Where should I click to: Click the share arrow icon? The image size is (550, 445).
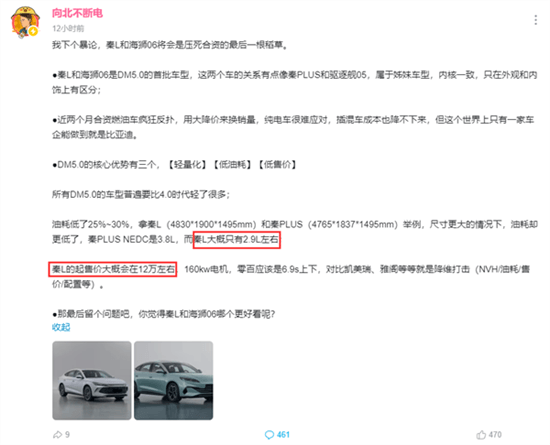[x=57, y=435]
